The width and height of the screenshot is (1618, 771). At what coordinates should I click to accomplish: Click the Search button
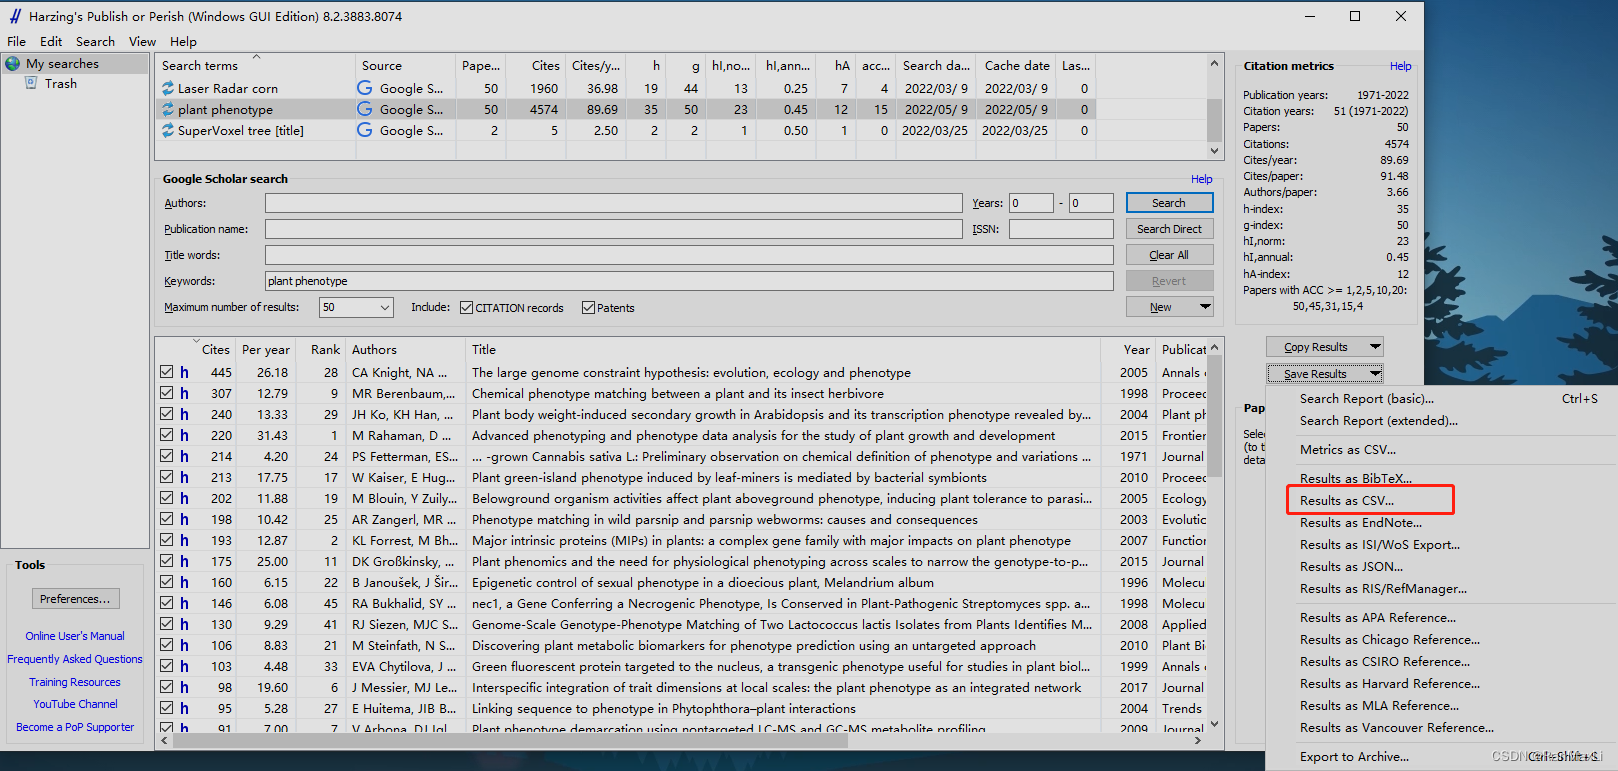[x=1169, y=203]
